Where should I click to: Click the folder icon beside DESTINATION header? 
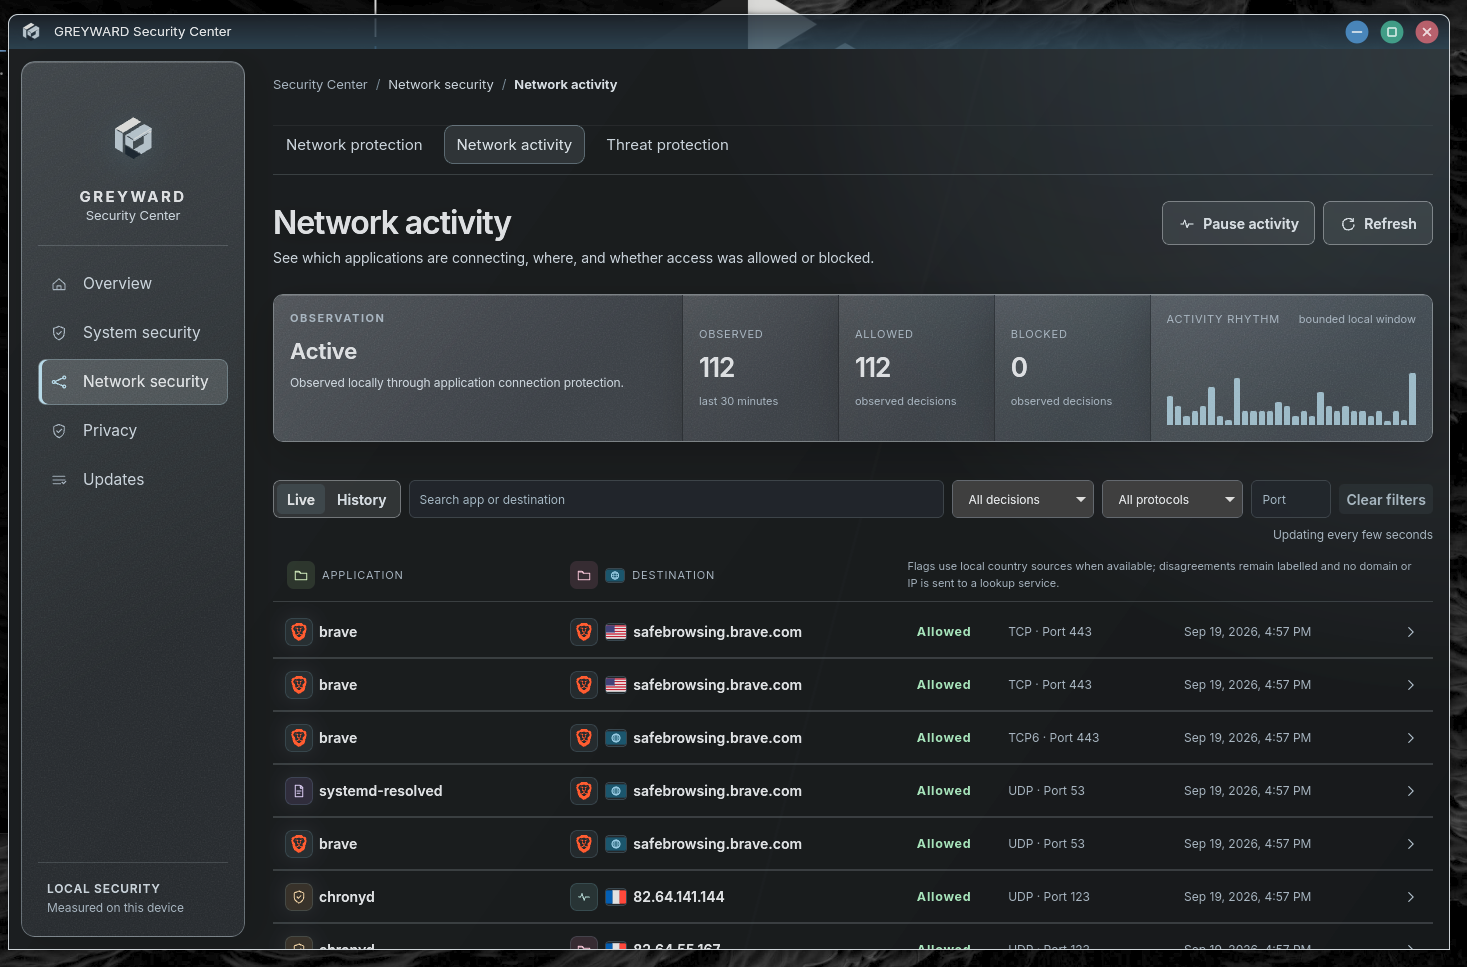click(x=584, y=575)
